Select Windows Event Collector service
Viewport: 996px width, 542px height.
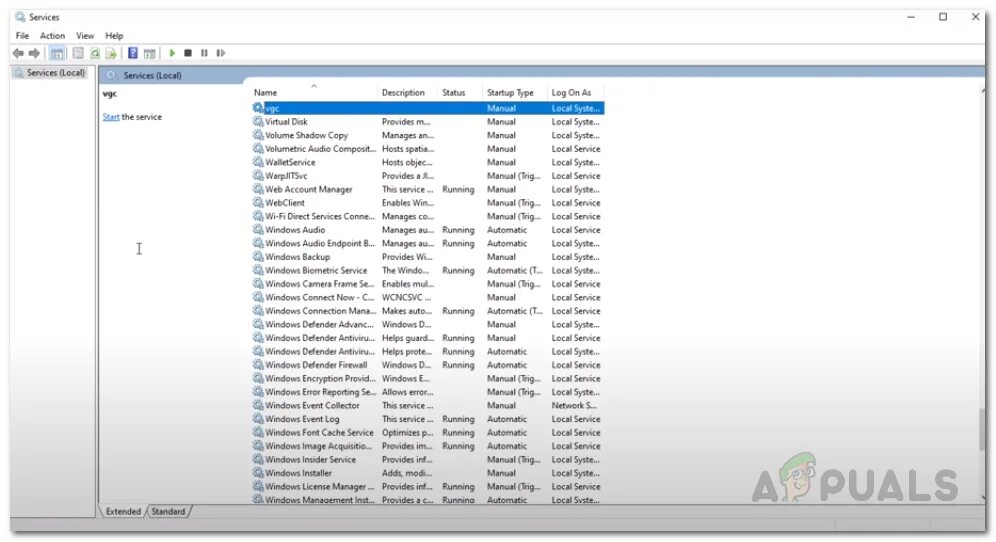pos(427,405)
